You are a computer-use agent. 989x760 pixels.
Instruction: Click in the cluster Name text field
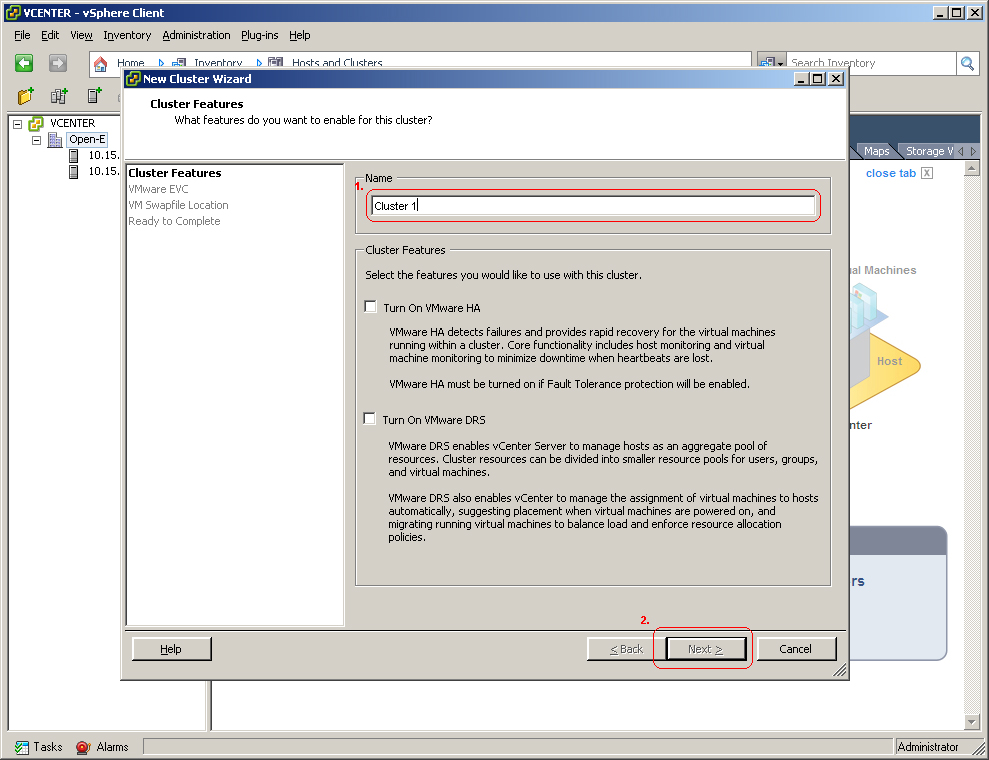(593, 206)
